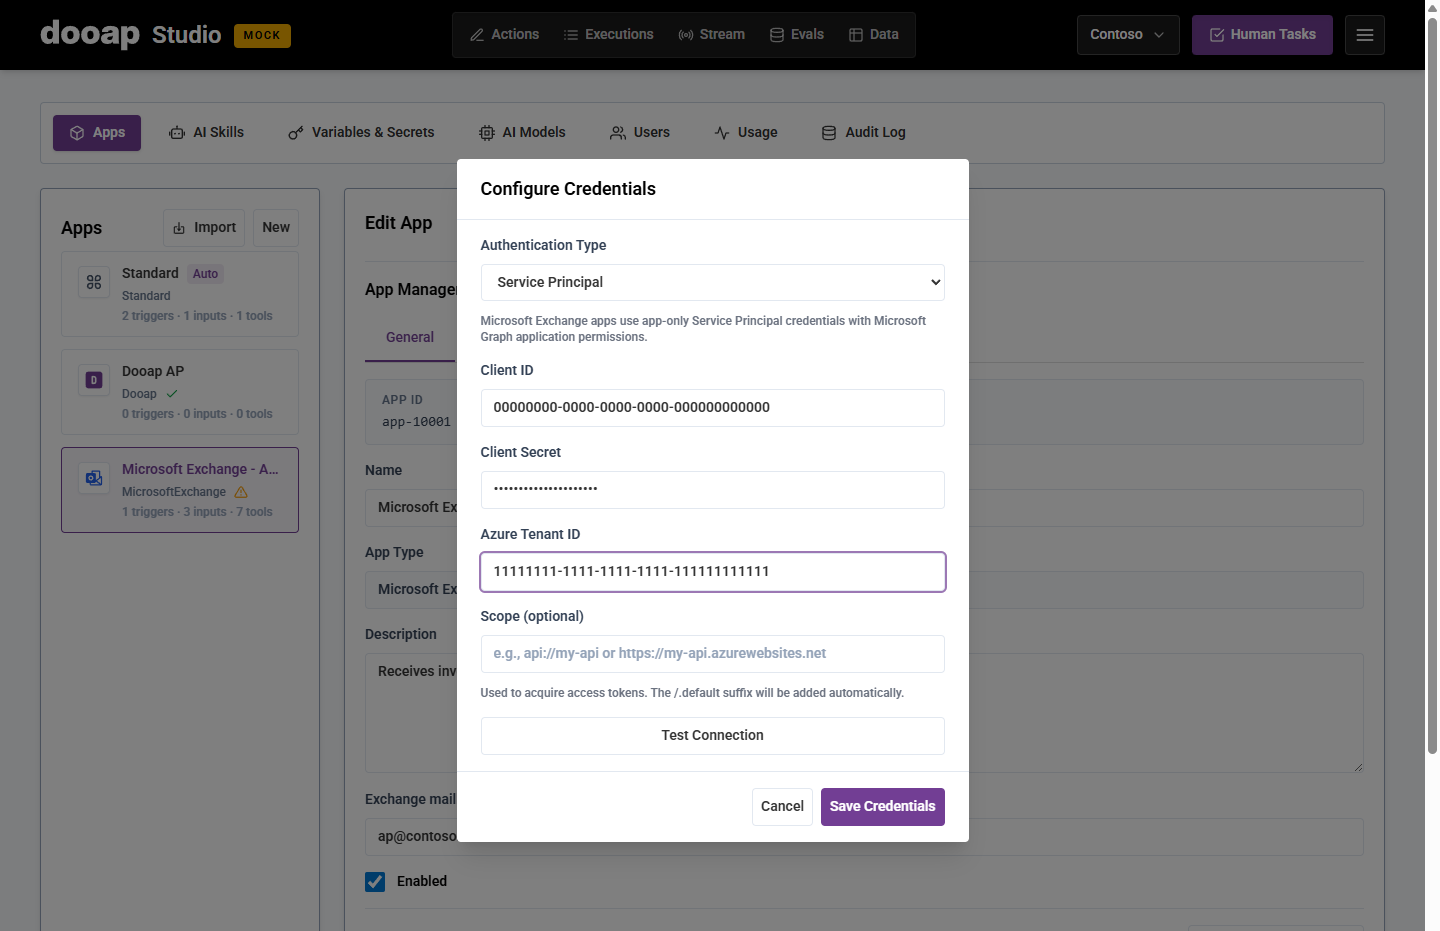
Task: Toggle the Enabled checkbox
Action: point(375,882)
